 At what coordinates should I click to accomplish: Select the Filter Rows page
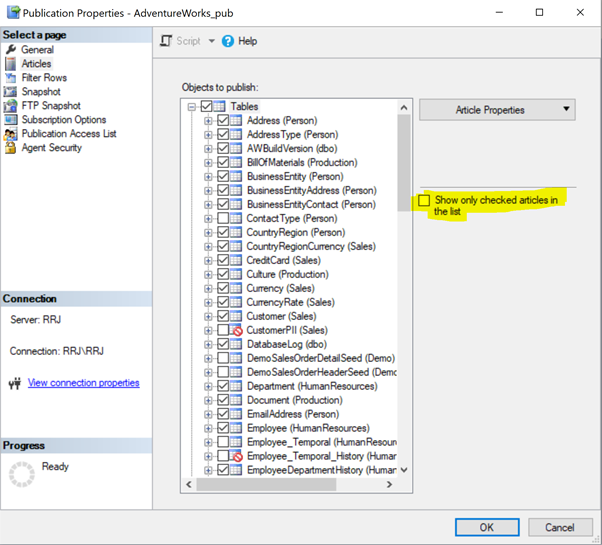[x=44, y=78]
